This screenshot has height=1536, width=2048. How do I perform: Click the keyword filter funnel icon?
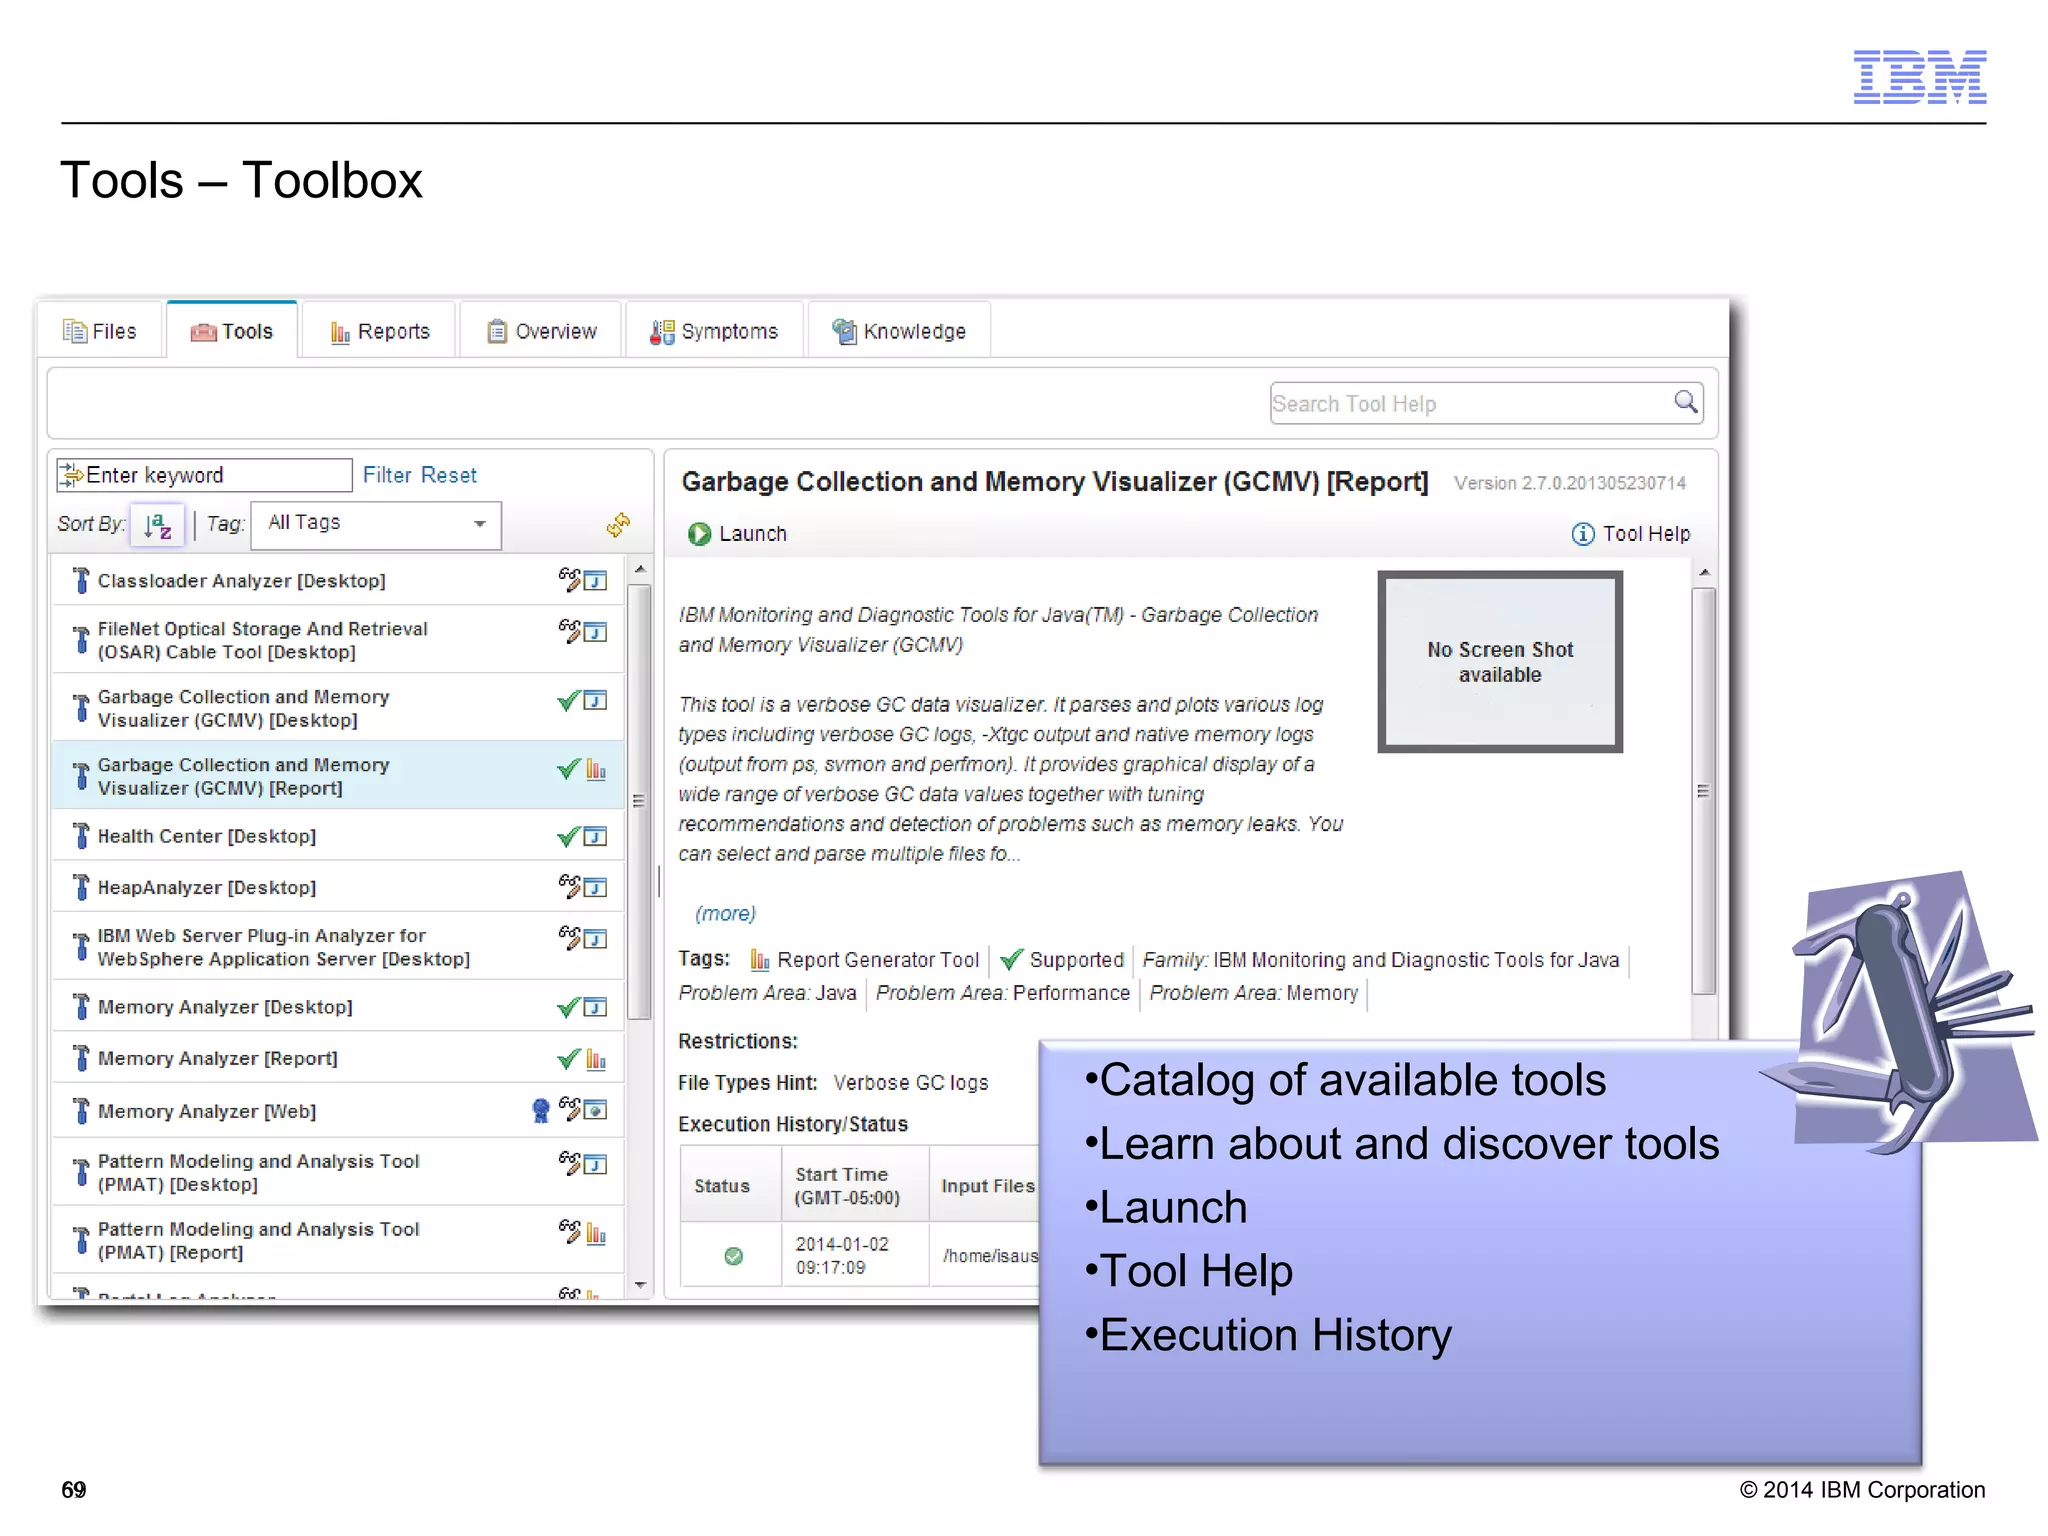click(70, 475)
